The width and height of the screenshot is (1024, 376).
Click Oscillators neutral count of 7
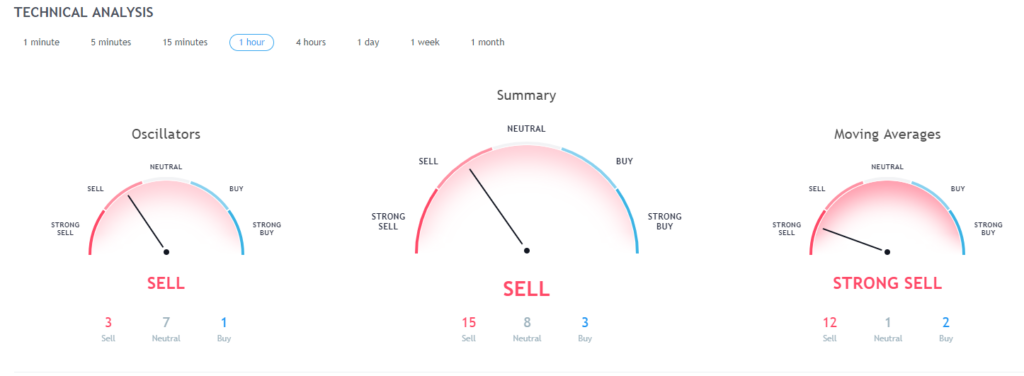click(166, 322)
